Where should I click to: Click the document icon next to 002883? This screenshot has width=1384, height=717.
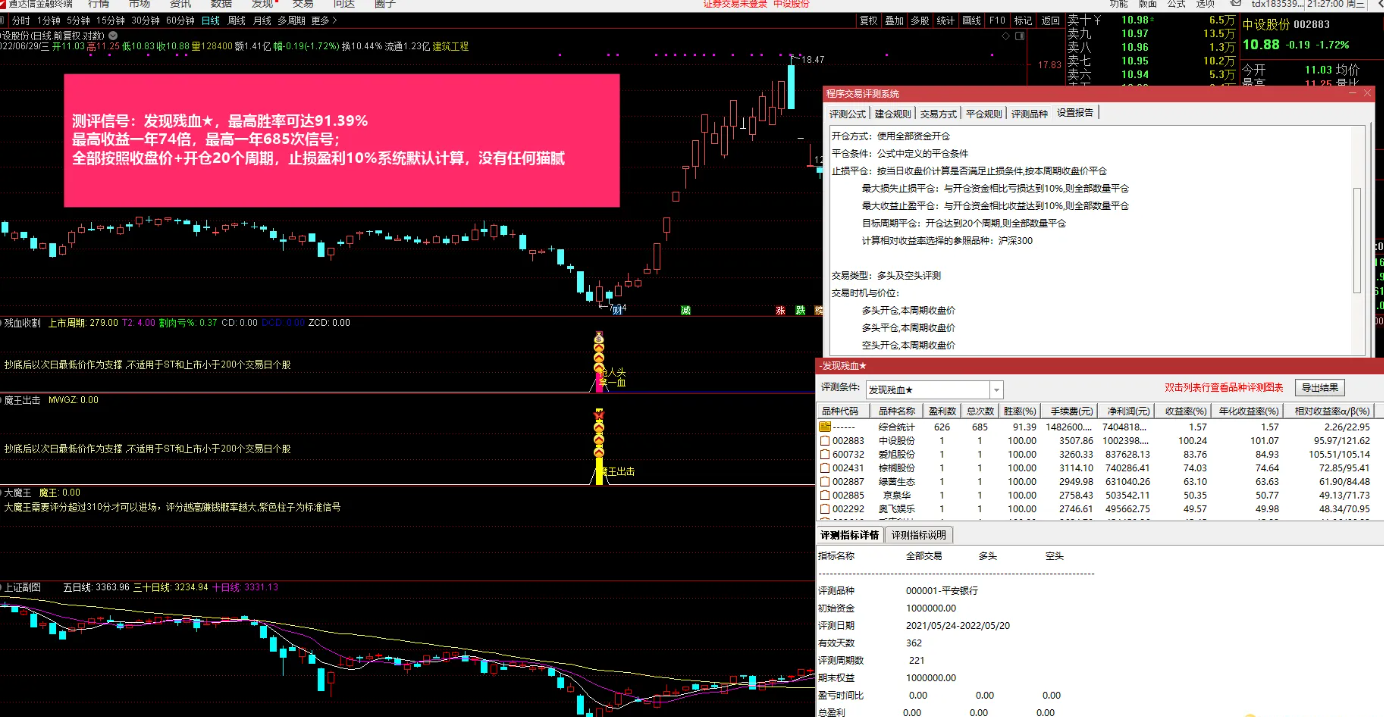(x=825, y=441)
